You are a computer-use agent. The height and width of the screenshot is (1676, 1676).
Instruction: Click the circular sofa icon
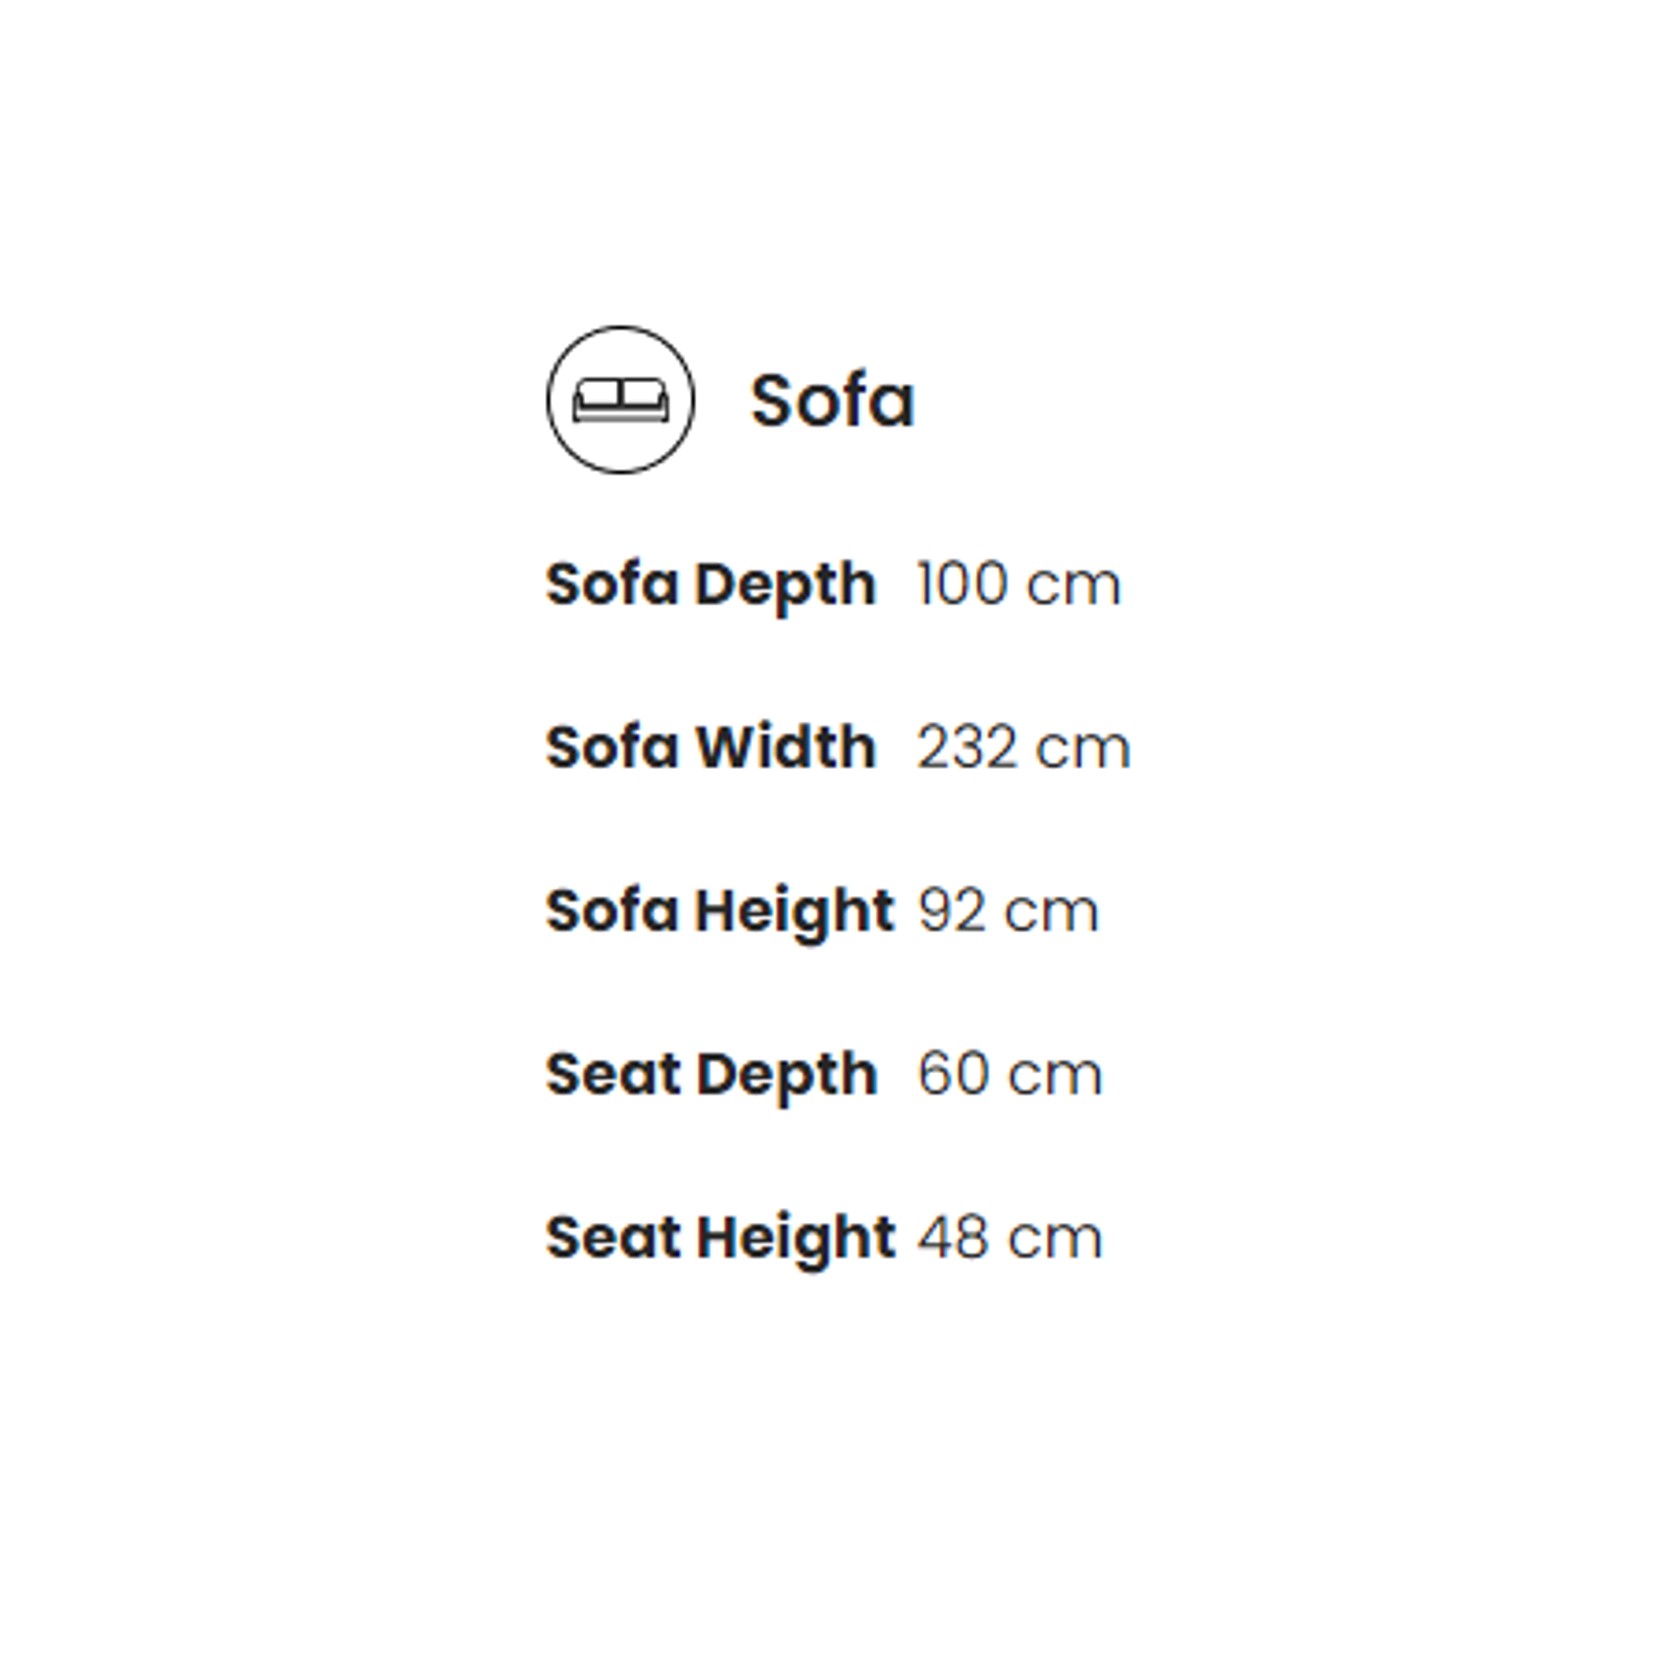(620, 399)
